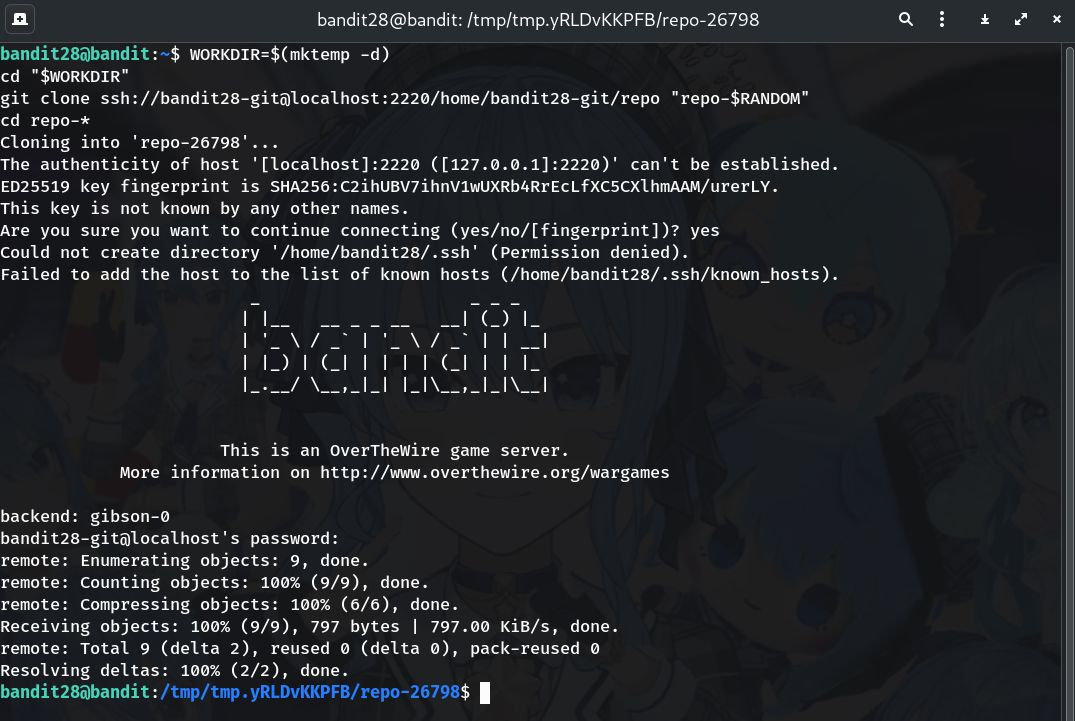Click the blue working directory path in the bottom prompt

[309, 692]
